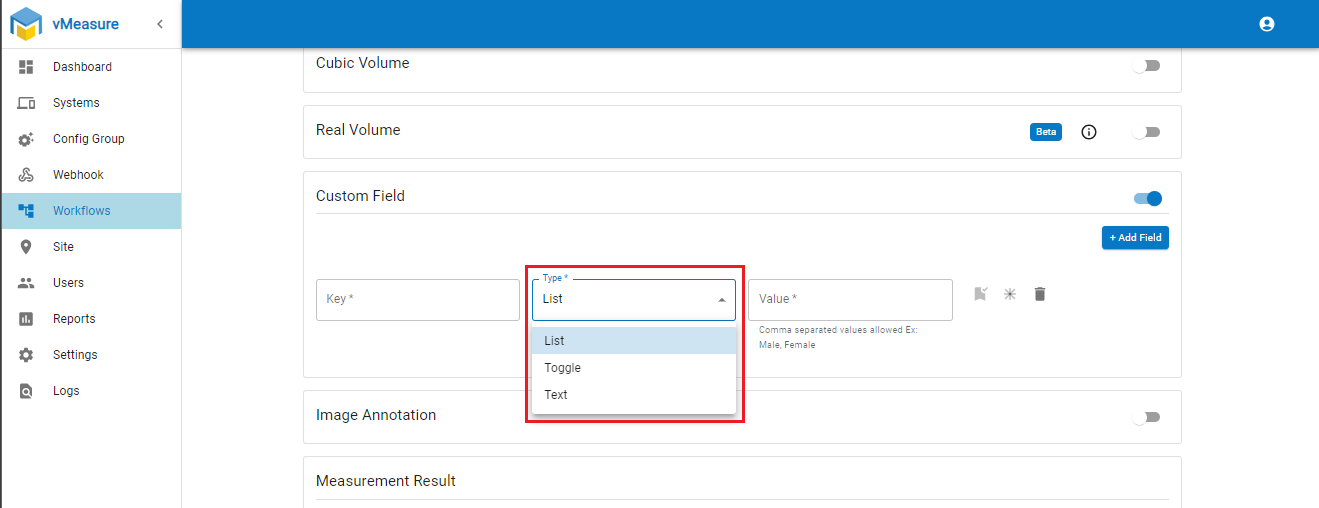Click the Logs sidebar icon
1319x508 pixels.
(27, 391)
